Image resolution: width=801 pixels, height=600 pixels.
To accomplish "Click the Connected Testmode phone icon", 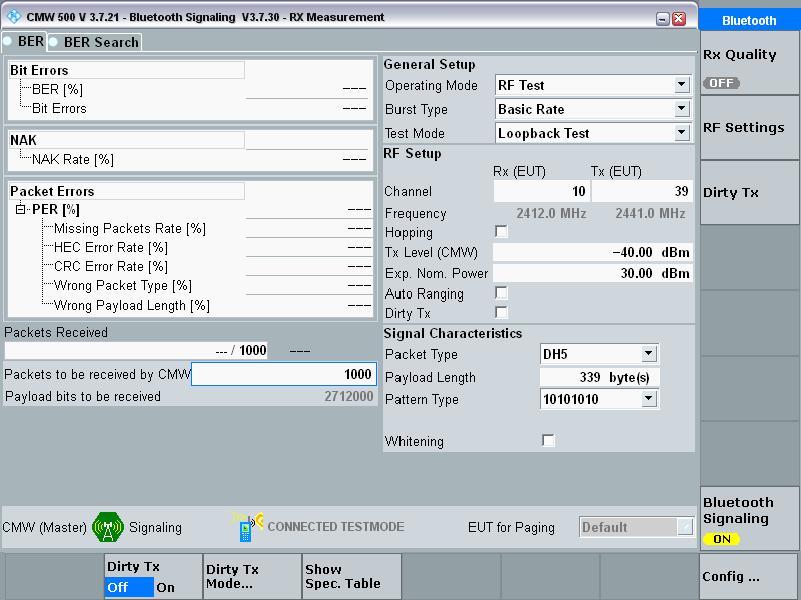I will 247,527.
